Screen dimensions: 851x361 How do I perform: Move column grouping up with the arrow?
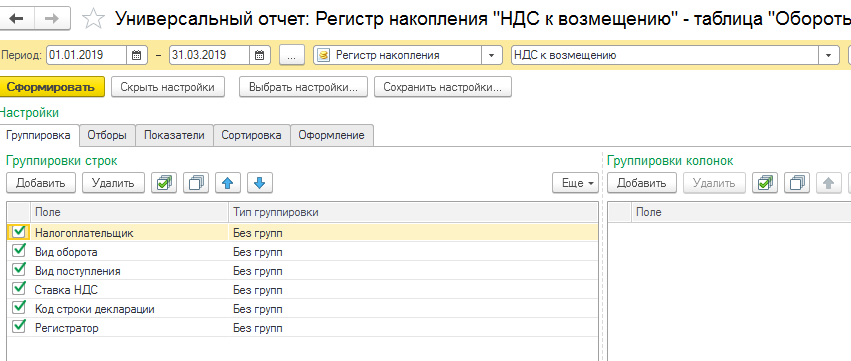[x=829, y=183]
